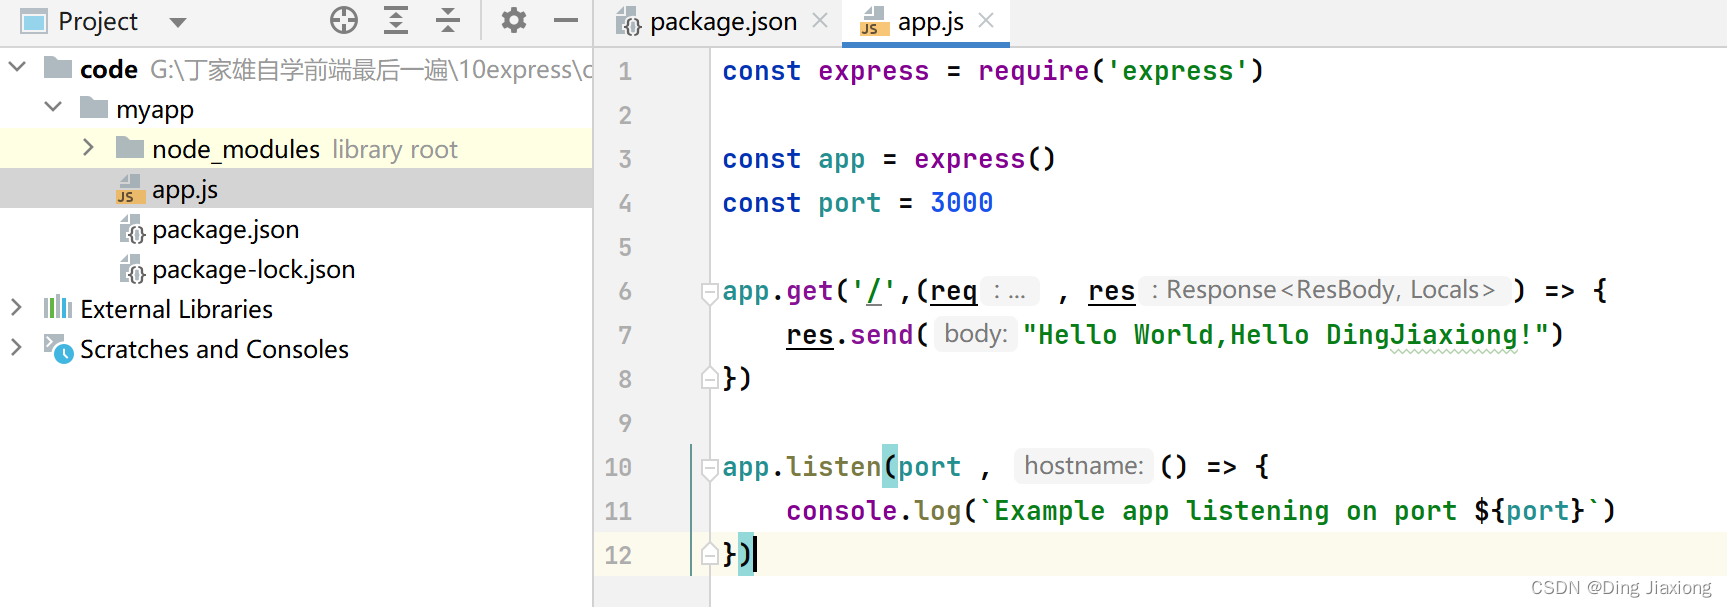Click the Collapse All icon
The height and width of the screenshot is (607, 1727).
[x=448, y=20]
